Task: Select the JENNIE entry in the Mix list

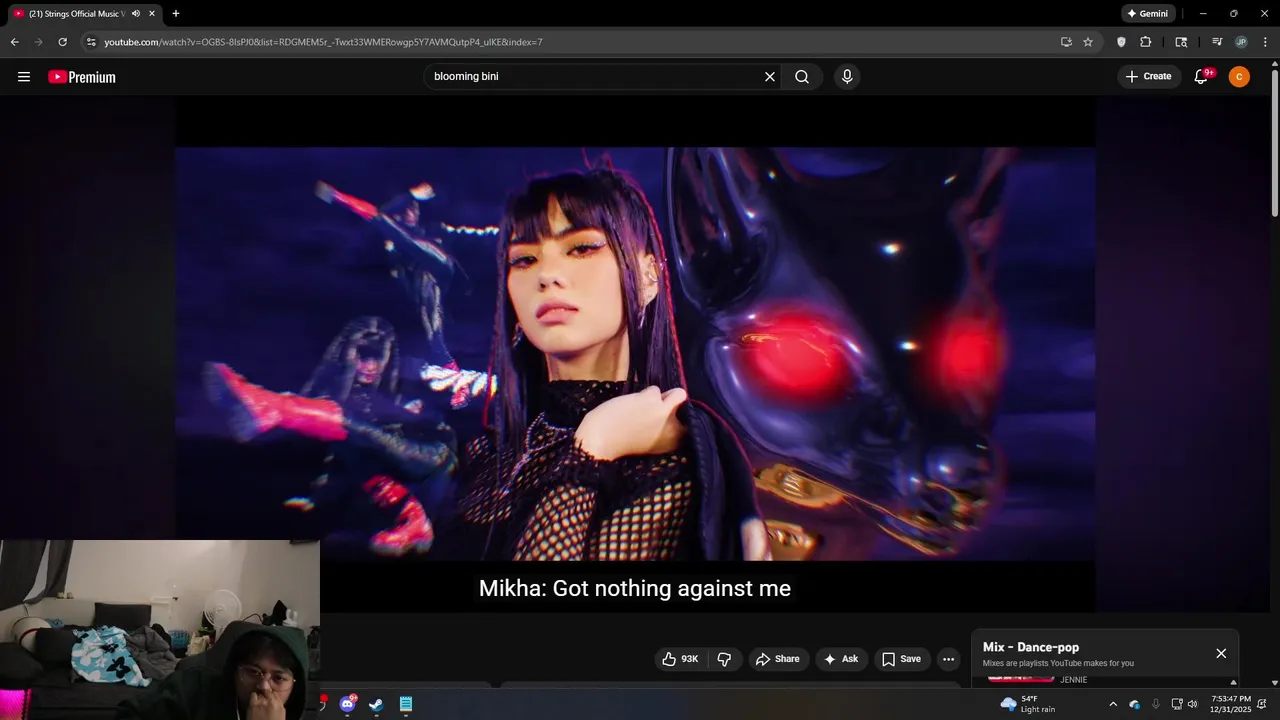Action: coord(1073,680)
